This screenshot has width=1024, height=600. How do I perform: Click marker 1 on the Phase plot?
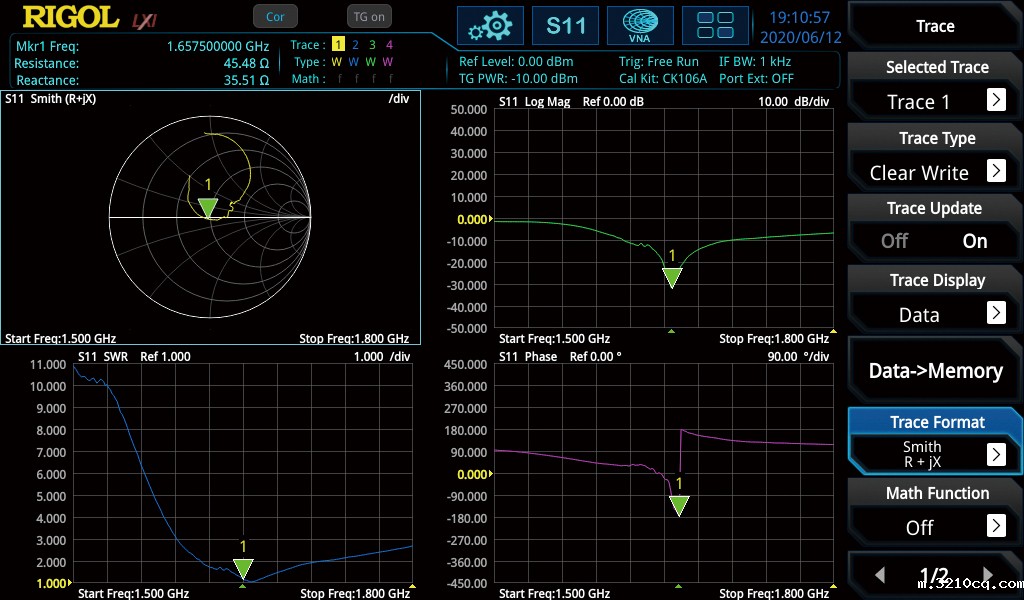coord(679,506)
